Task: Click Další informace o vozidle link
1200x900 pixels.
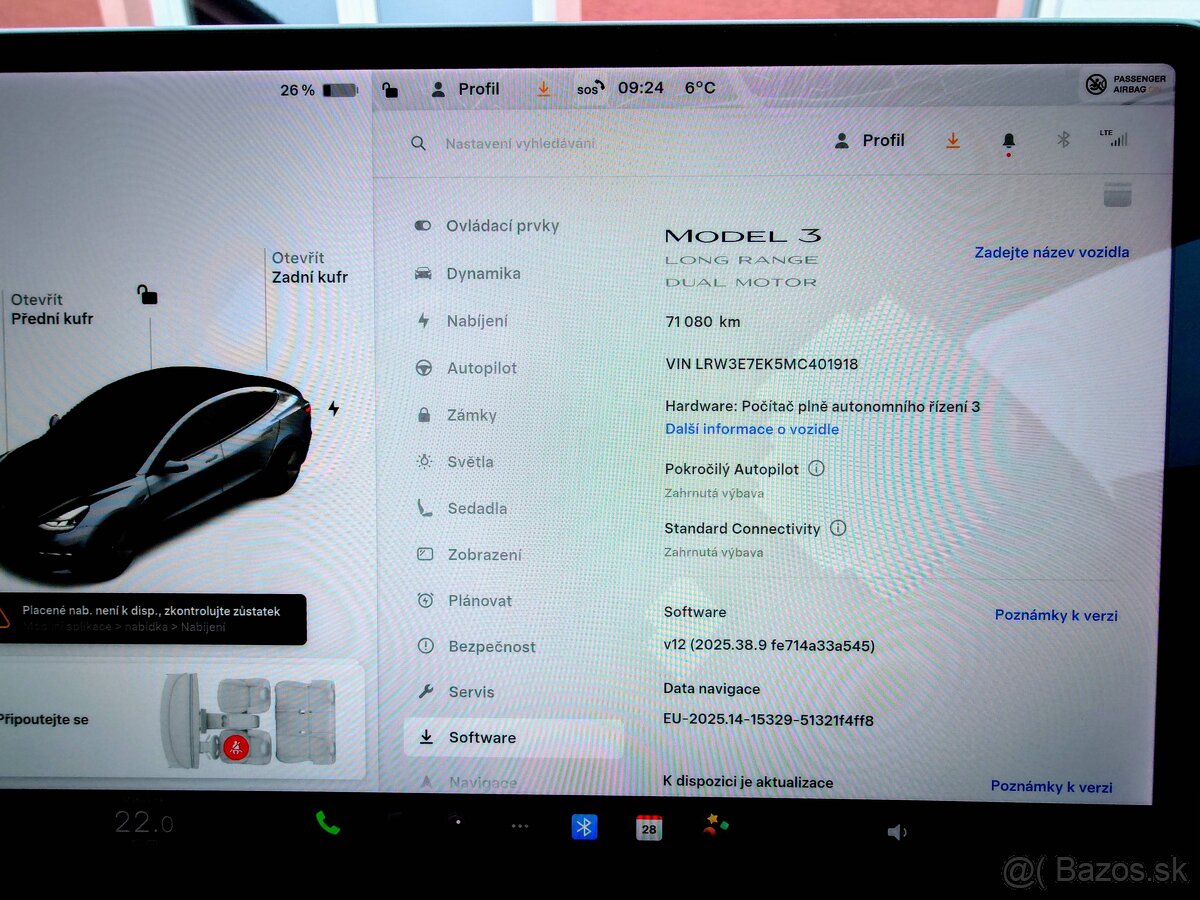Action: point(751,429)
